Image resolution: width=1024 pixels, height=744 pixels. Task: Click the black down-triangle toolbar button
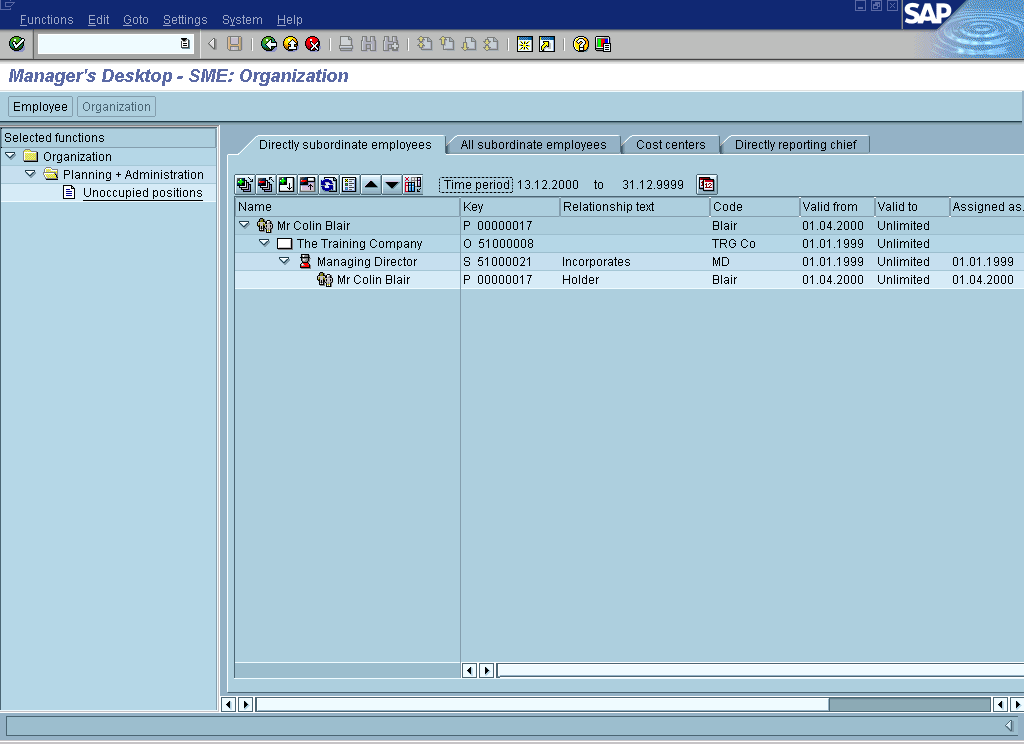(x=392, y=184)
